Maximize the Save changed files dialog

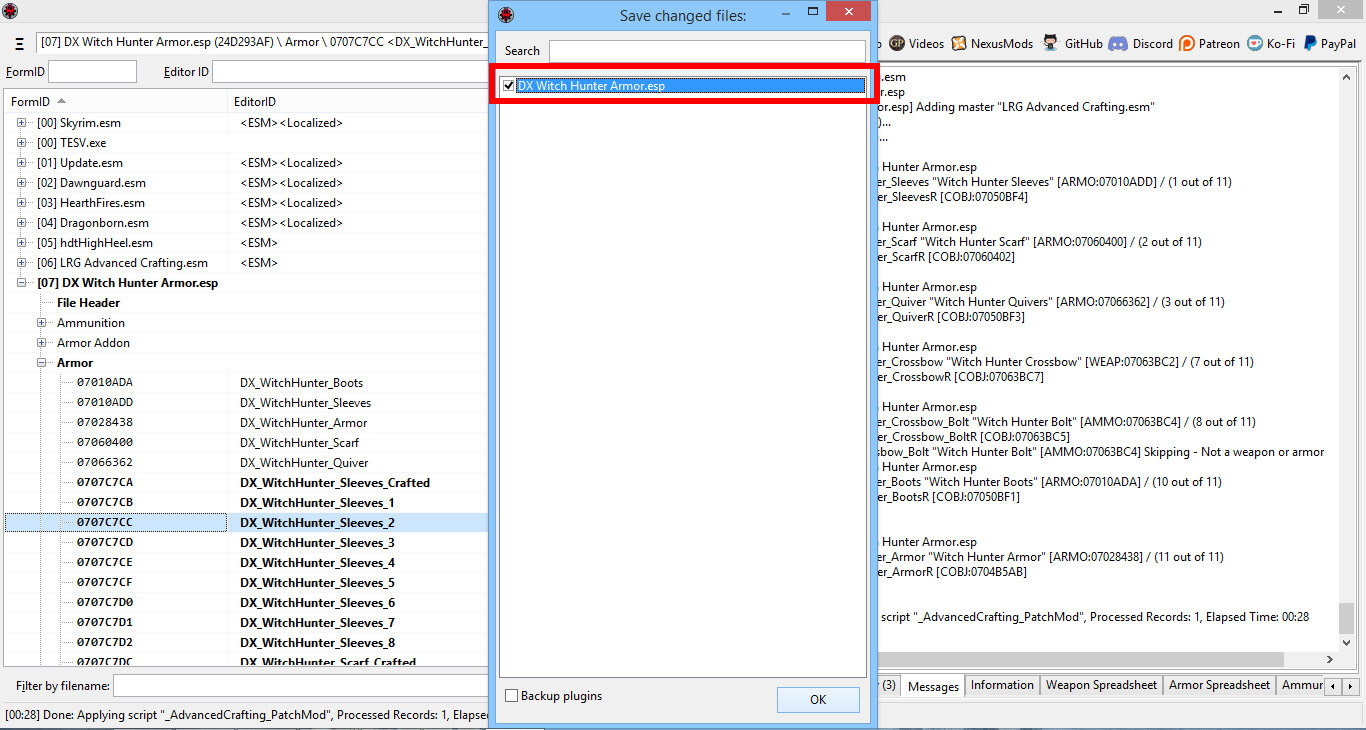(x=813, y=12)
